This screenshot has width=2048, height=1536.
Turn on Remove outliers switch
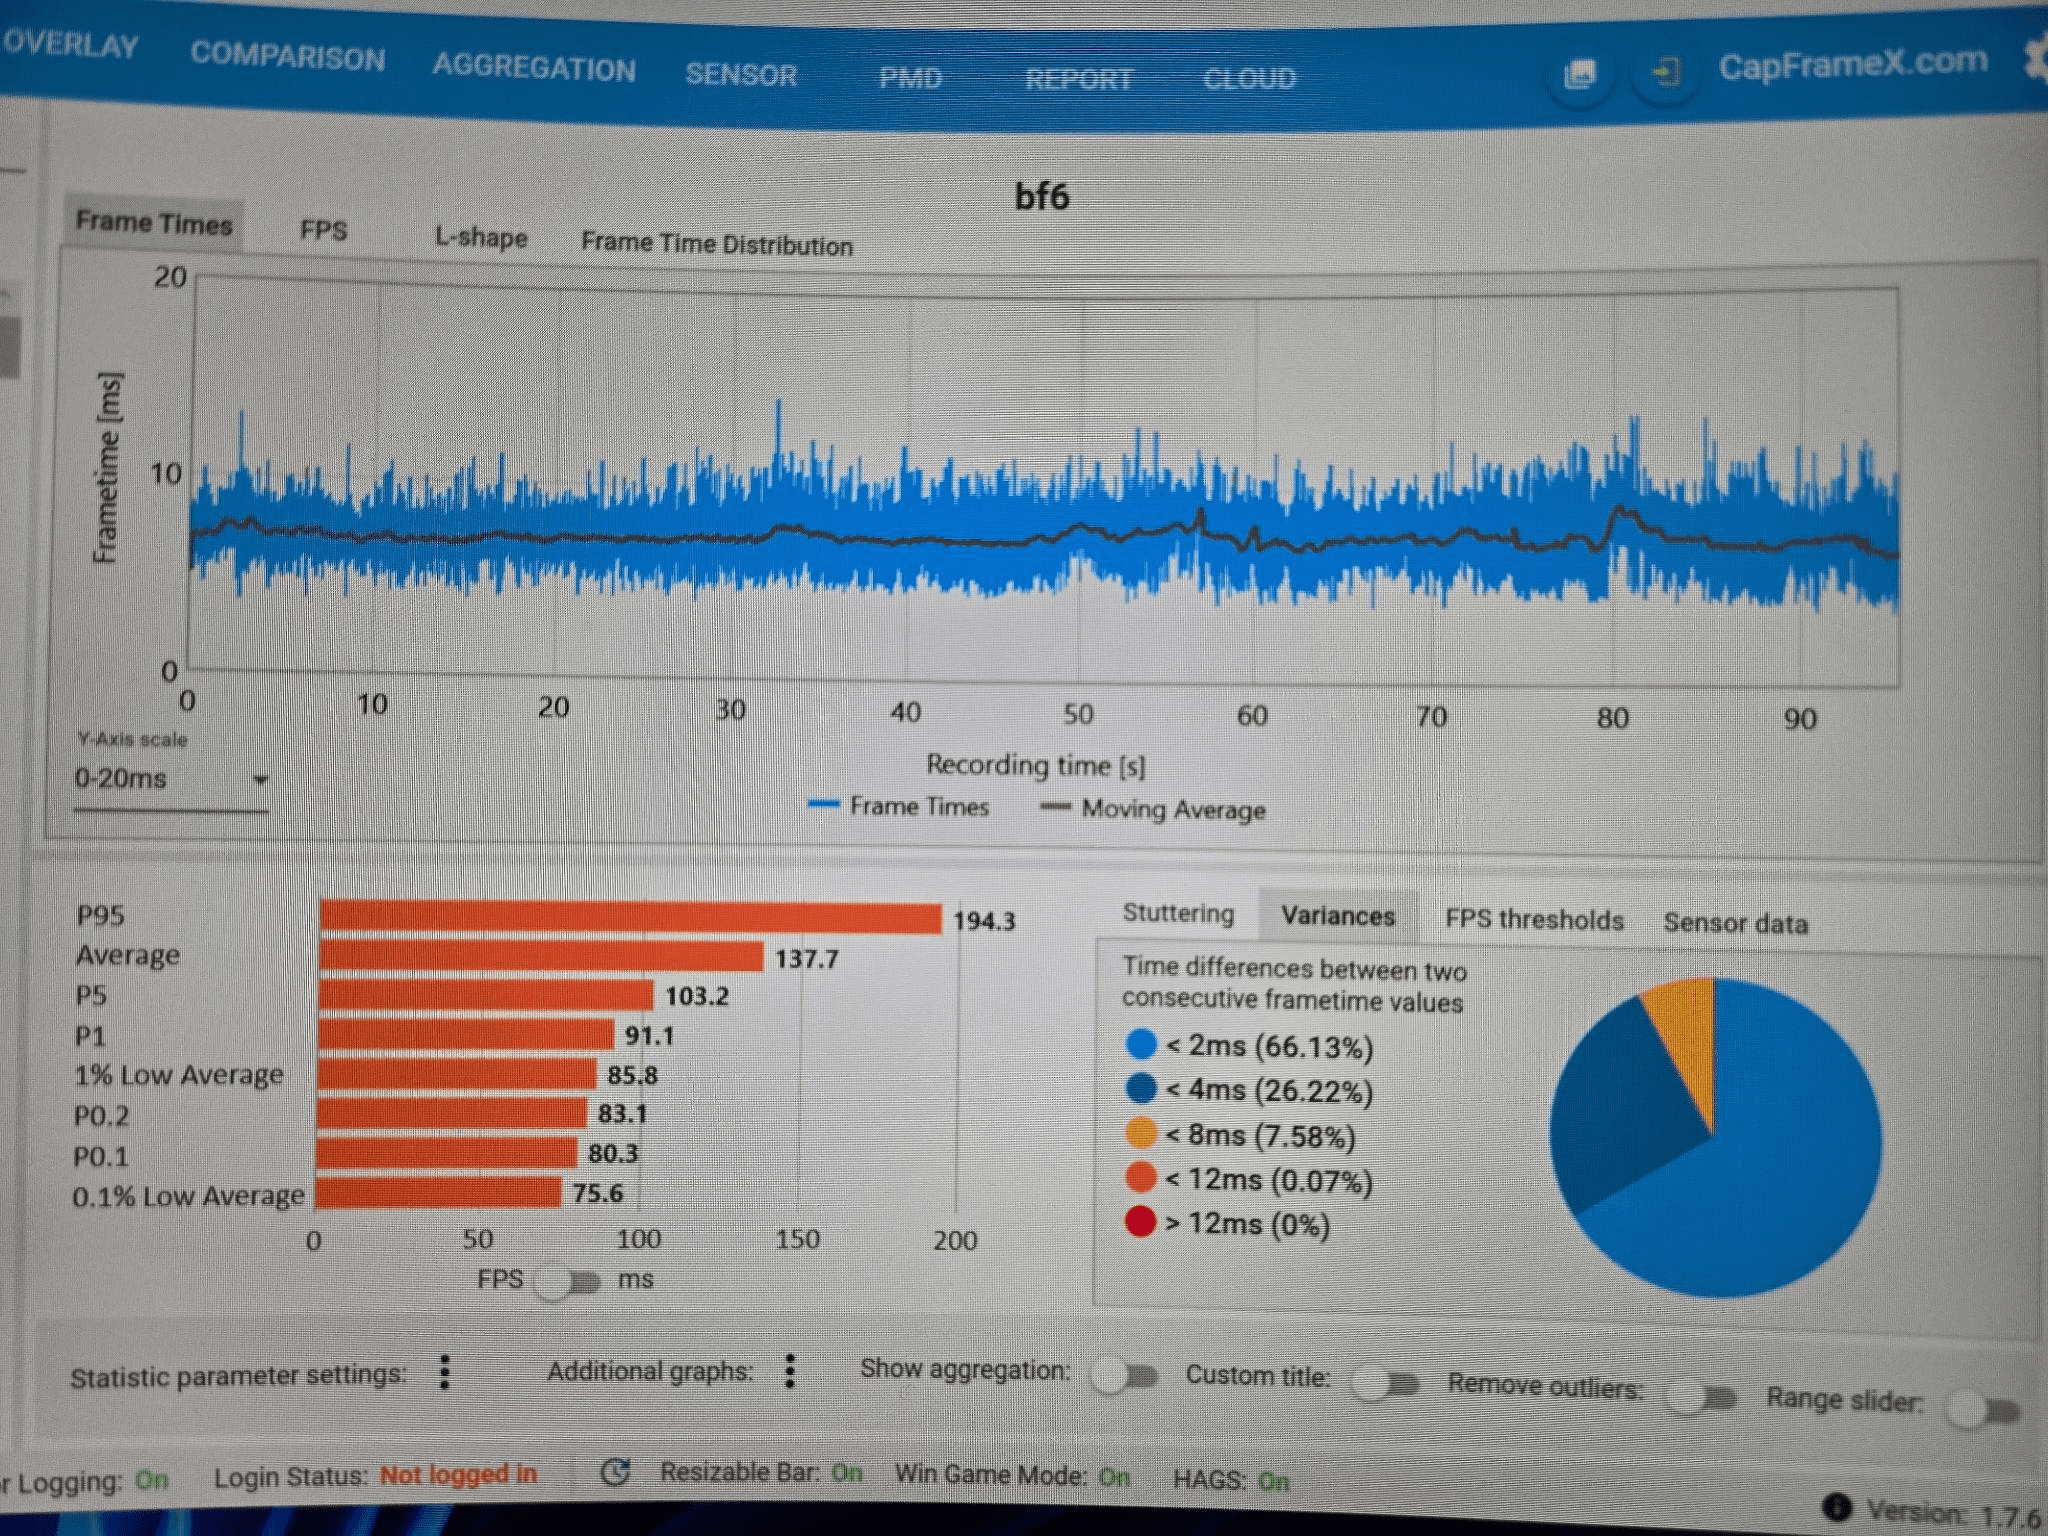1701,1396
